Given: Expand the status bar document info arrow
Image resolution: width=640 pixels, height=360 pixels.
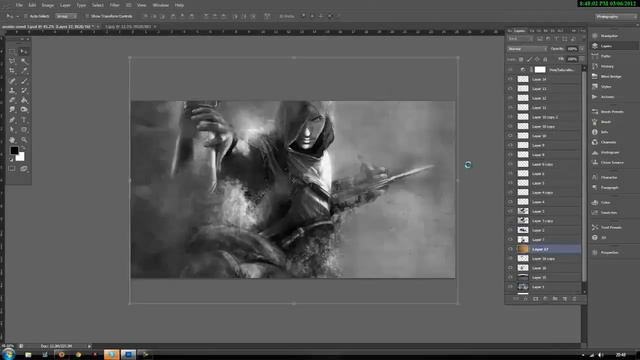Looking at the screenshot, I should (89, 346).
